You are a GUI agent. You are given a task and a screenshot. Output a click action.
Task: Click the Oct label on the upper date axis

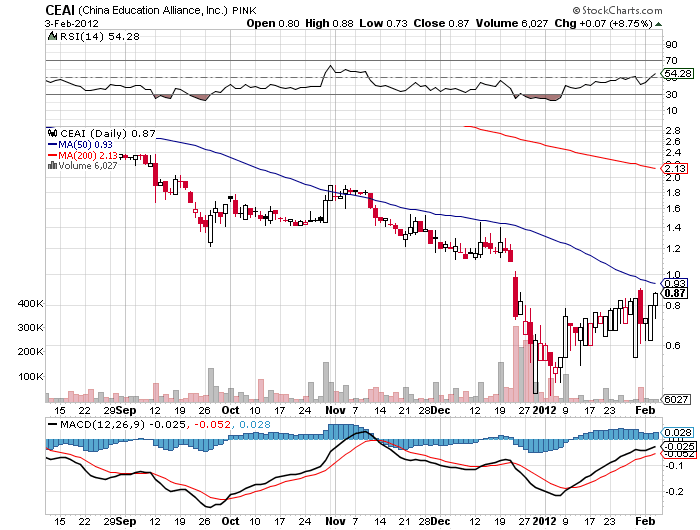[x=230, y=410]
